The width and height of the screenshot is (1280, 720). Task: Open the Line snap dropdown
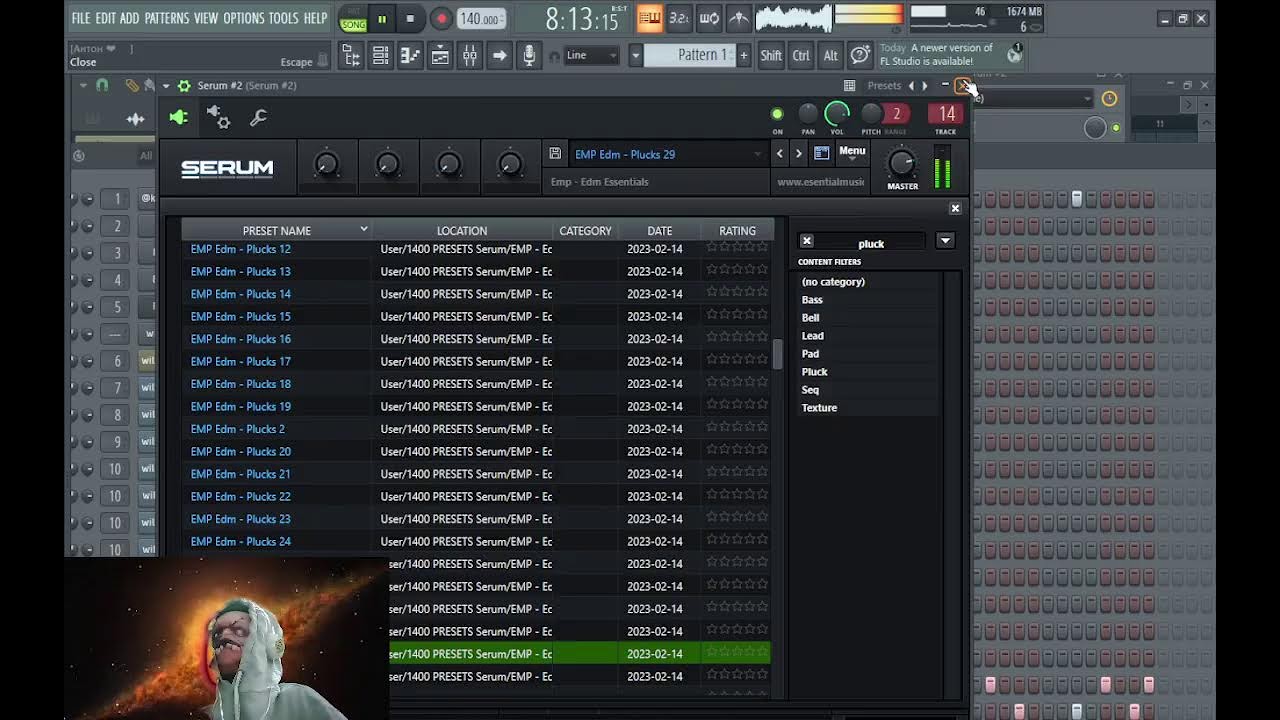tap(592, 55)
